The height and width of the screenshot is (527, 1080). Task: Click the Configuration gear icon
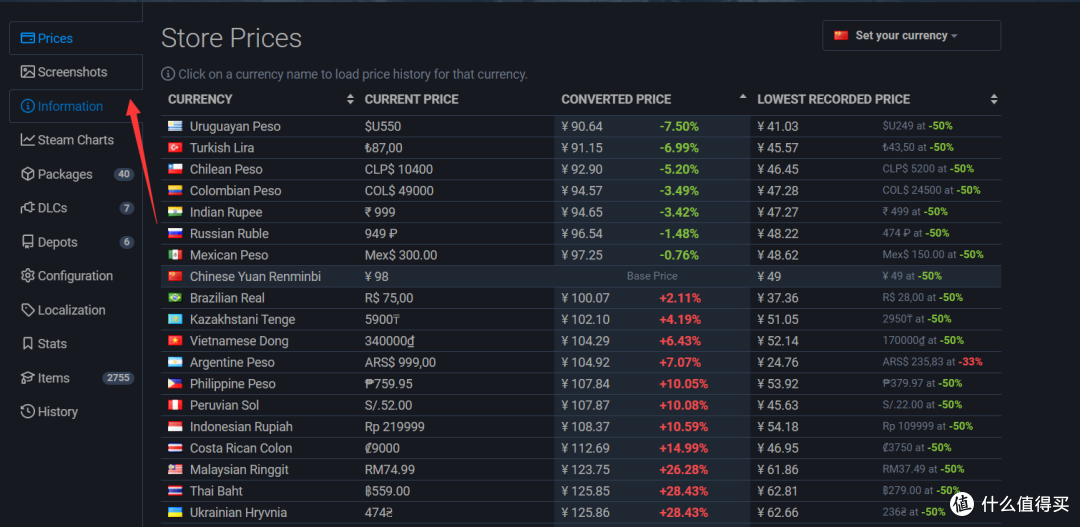[28, 277]
